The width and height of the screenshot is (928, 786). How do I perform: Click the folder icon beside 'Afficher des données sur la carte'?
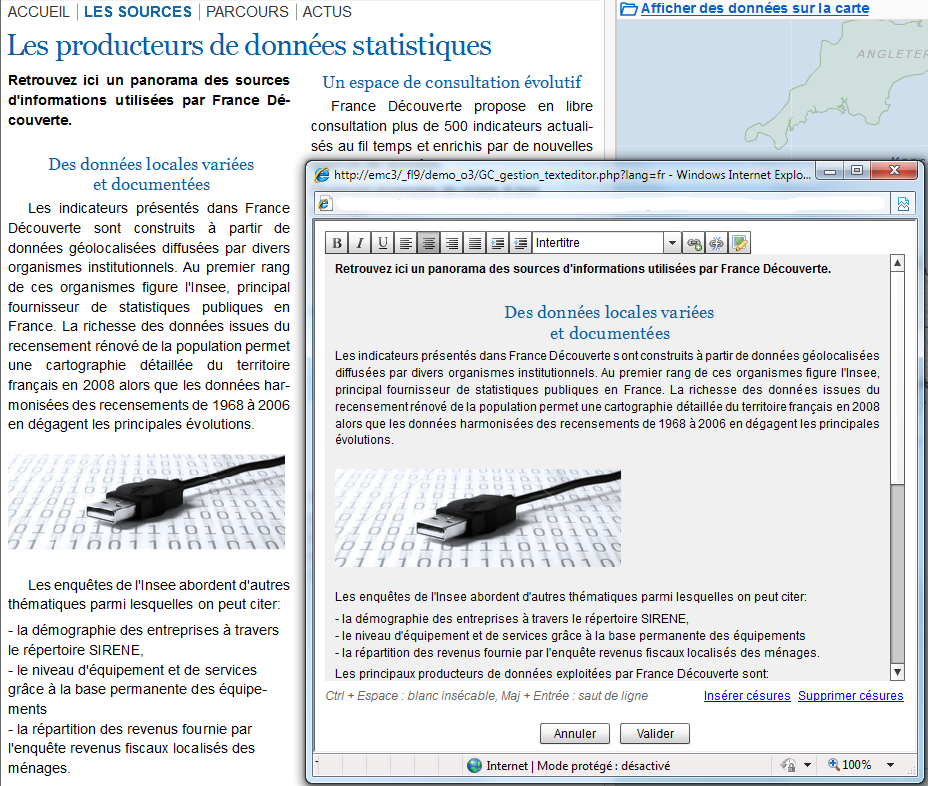[x=629, y=9]
